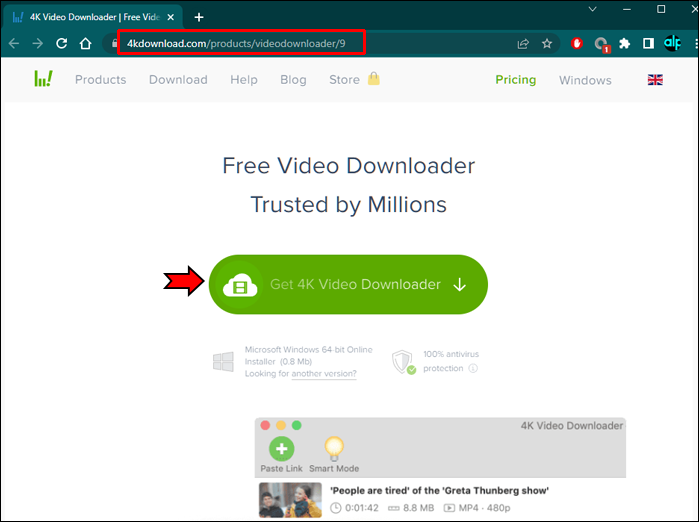
Task: Open the Download menu item
Action: click(x=178, y=79)
